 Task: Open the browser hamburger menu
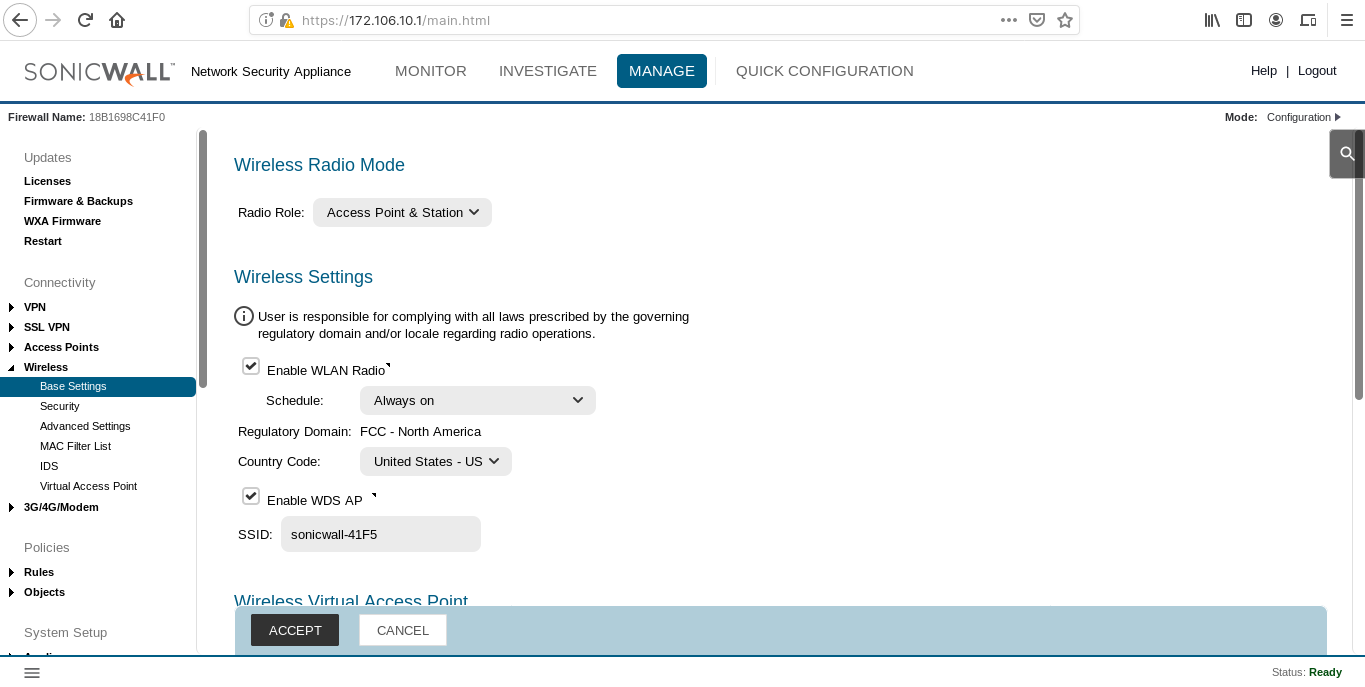(1346, 20)
